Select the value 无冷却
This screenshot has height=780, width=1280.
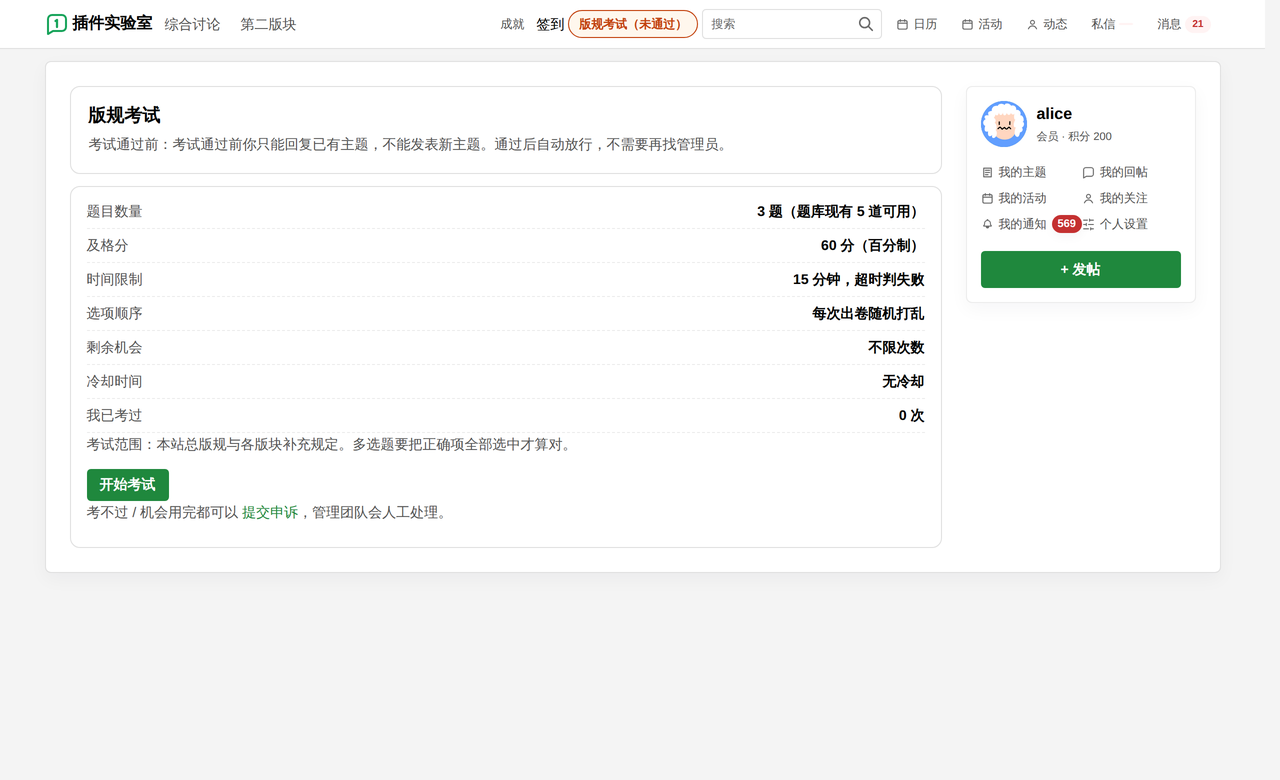tap(903, 382)
